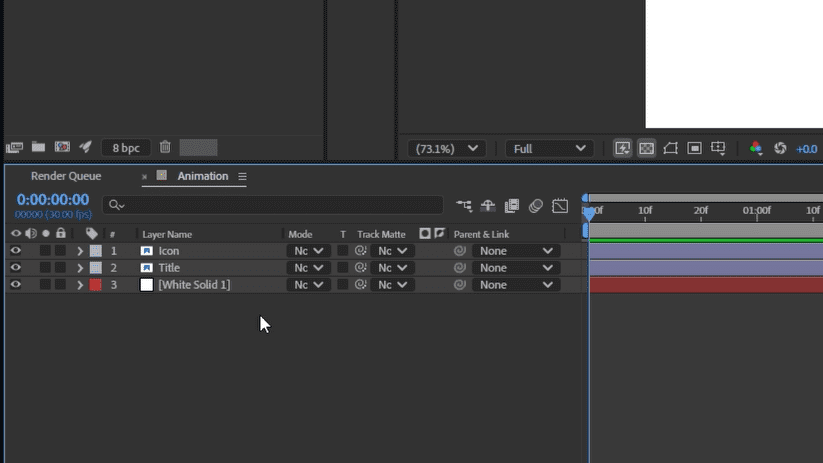The height and width of the screenshot is (463, 823).
Task: Show channel and color management settings
Action: pyautogui.click(x=756, y=149)
